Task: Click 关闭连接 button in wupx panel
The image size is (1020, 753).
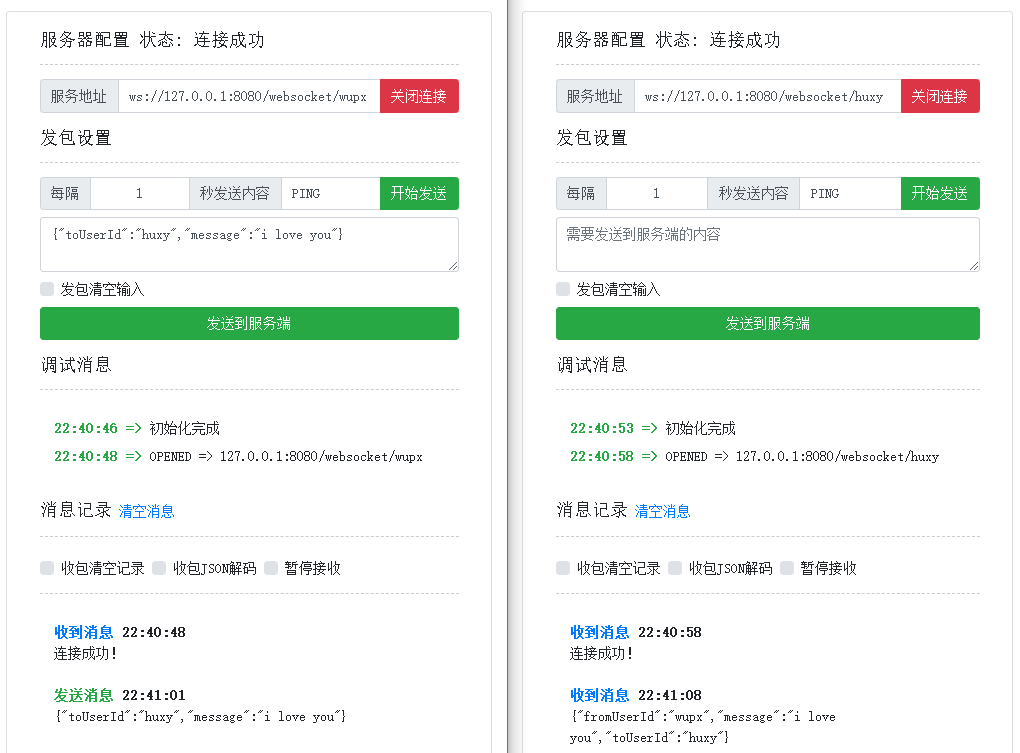Action: tap(419, 96)
